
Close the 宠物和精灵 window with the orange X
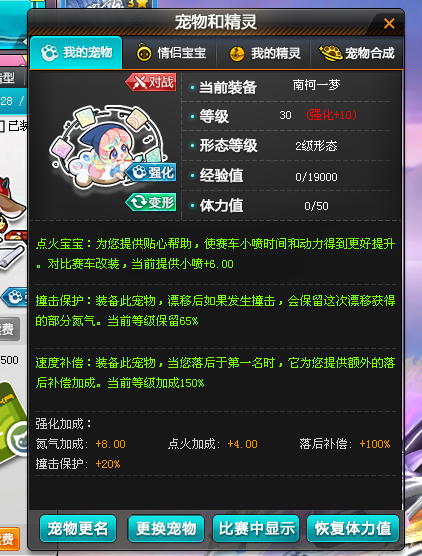pyautogui.click(x=389, y=23)
